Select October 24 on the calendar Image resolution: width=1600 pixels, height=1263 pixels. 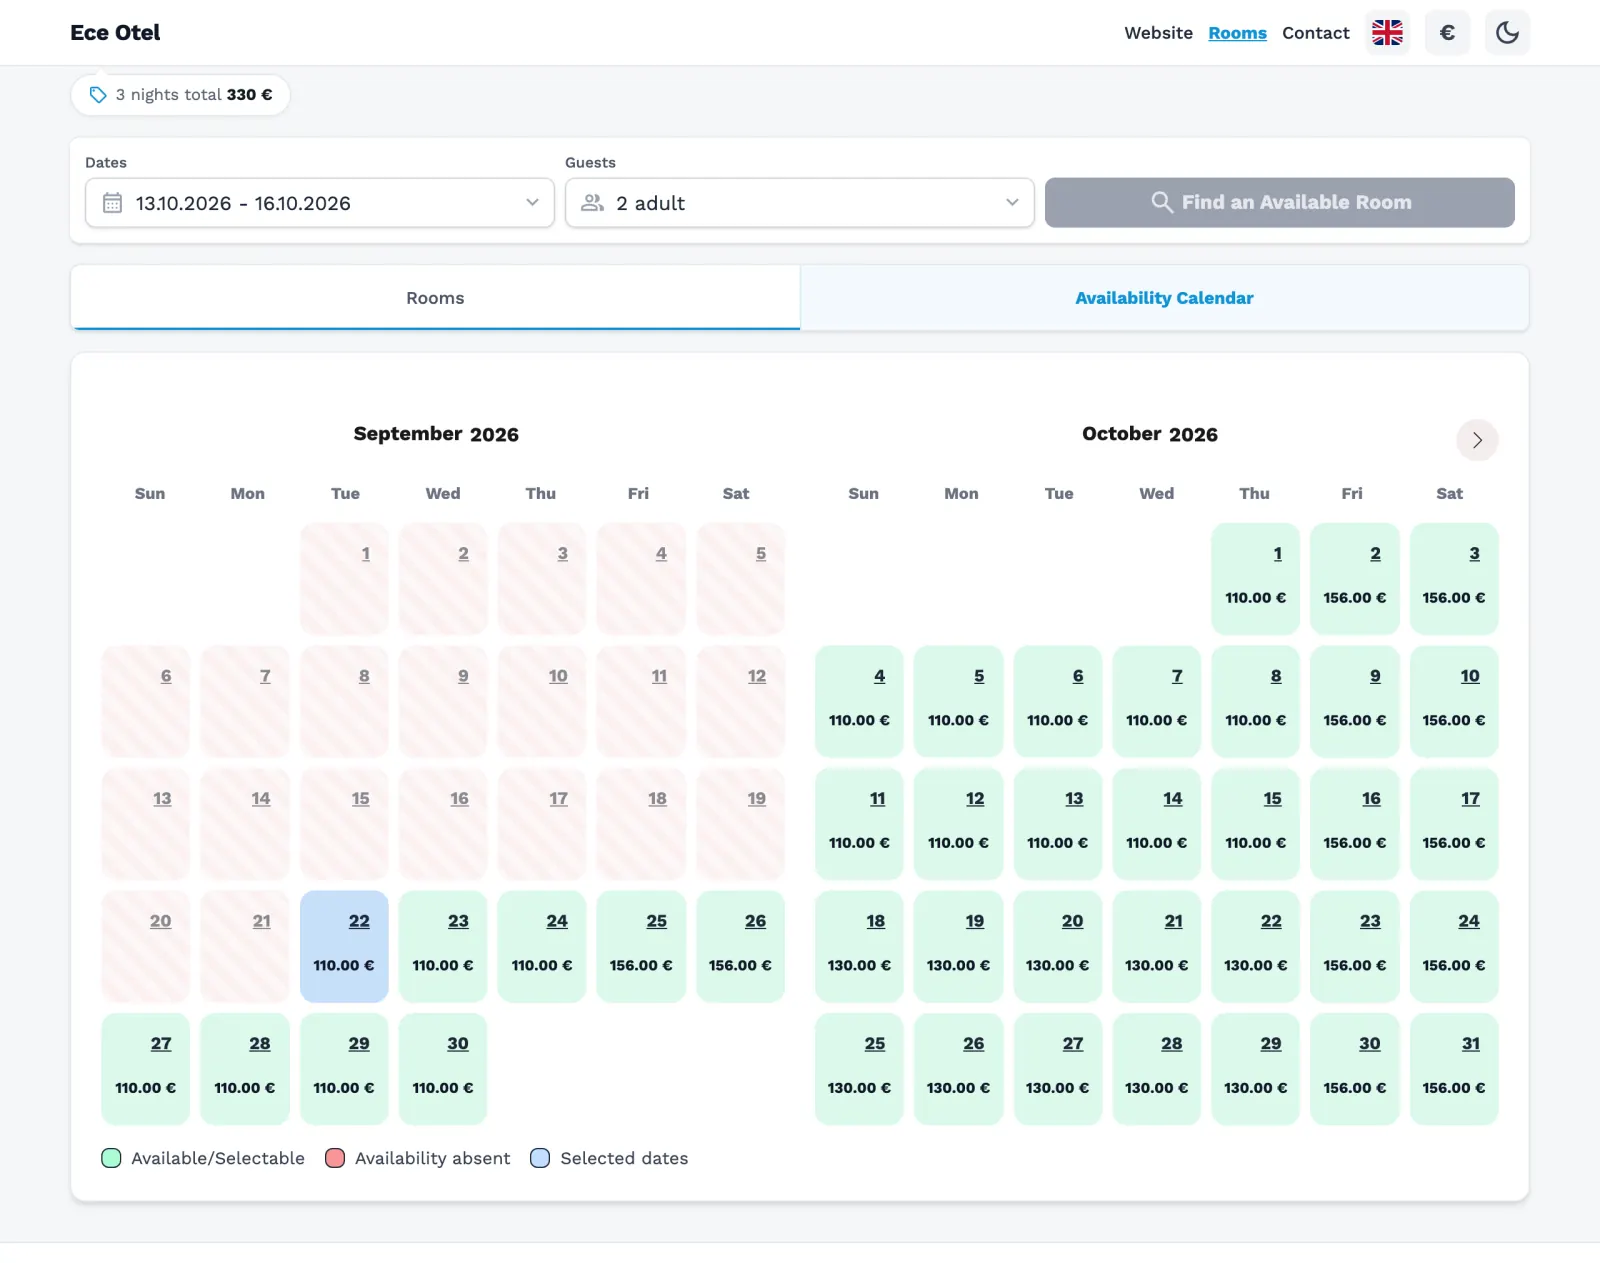[1454, 946]
